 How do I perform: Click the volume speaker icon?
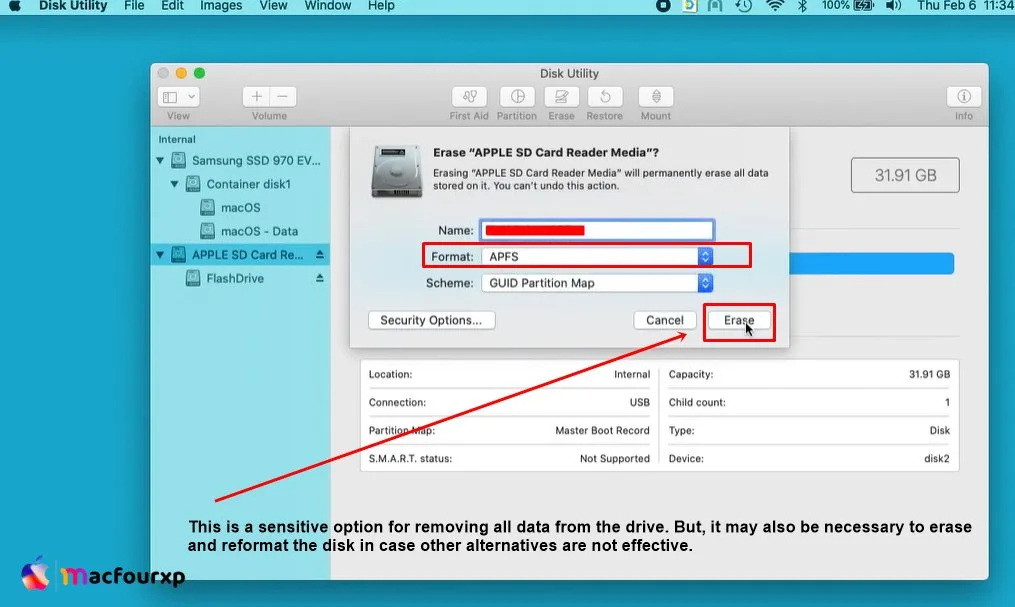click(893, 6)
